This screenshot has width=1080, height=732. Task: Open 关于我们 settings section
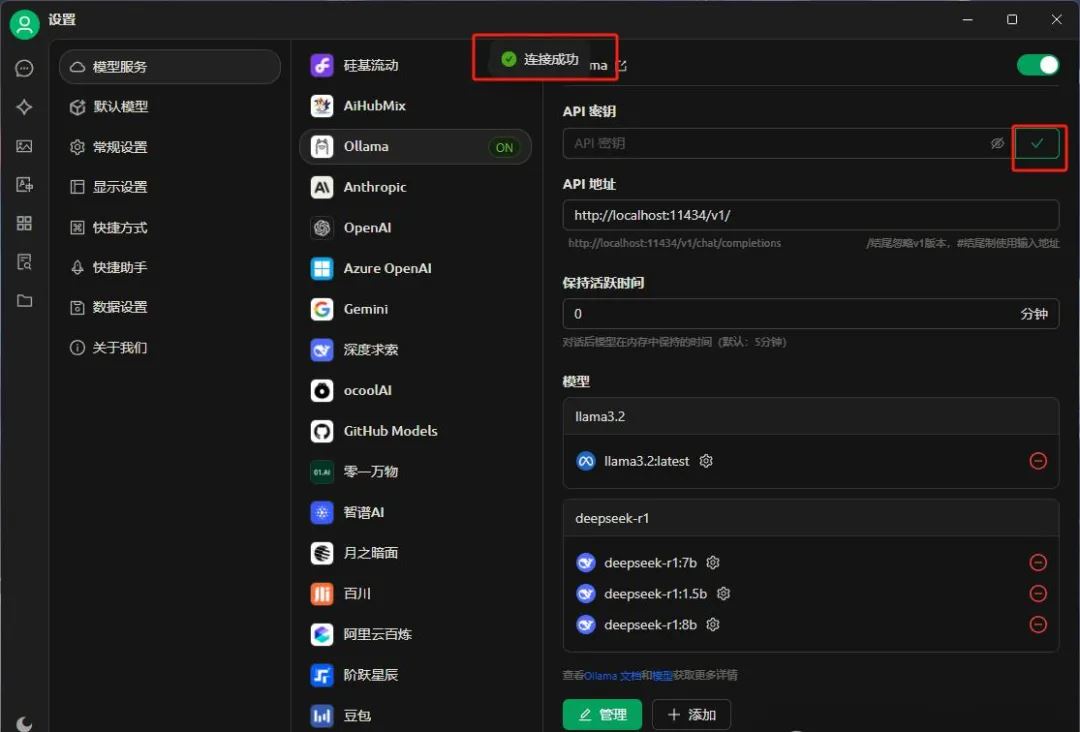click(x=170, y=348)
